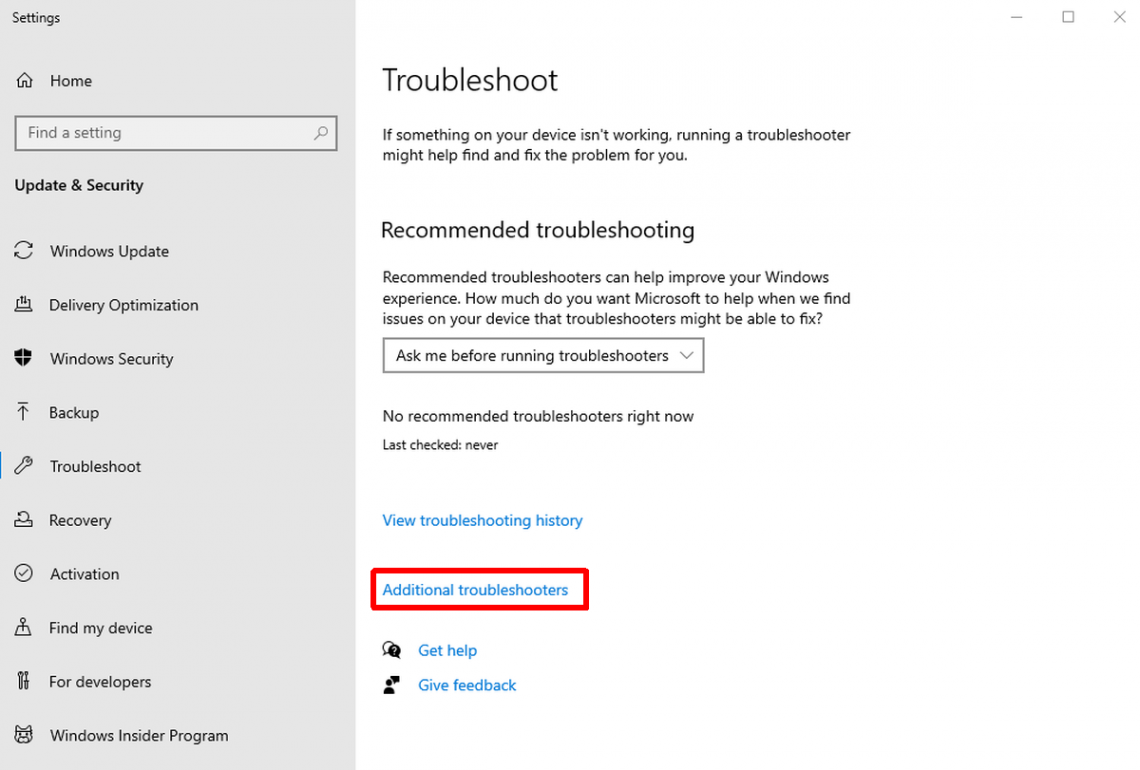Click the search magnifier icon

tap(320, 133)
